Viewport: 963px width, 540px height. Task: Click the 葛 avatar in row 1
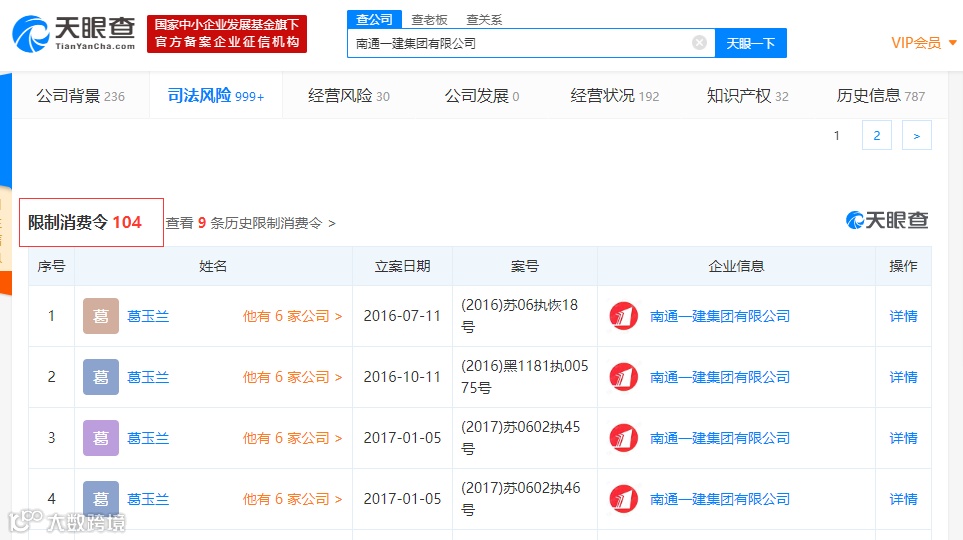[101, 316]
